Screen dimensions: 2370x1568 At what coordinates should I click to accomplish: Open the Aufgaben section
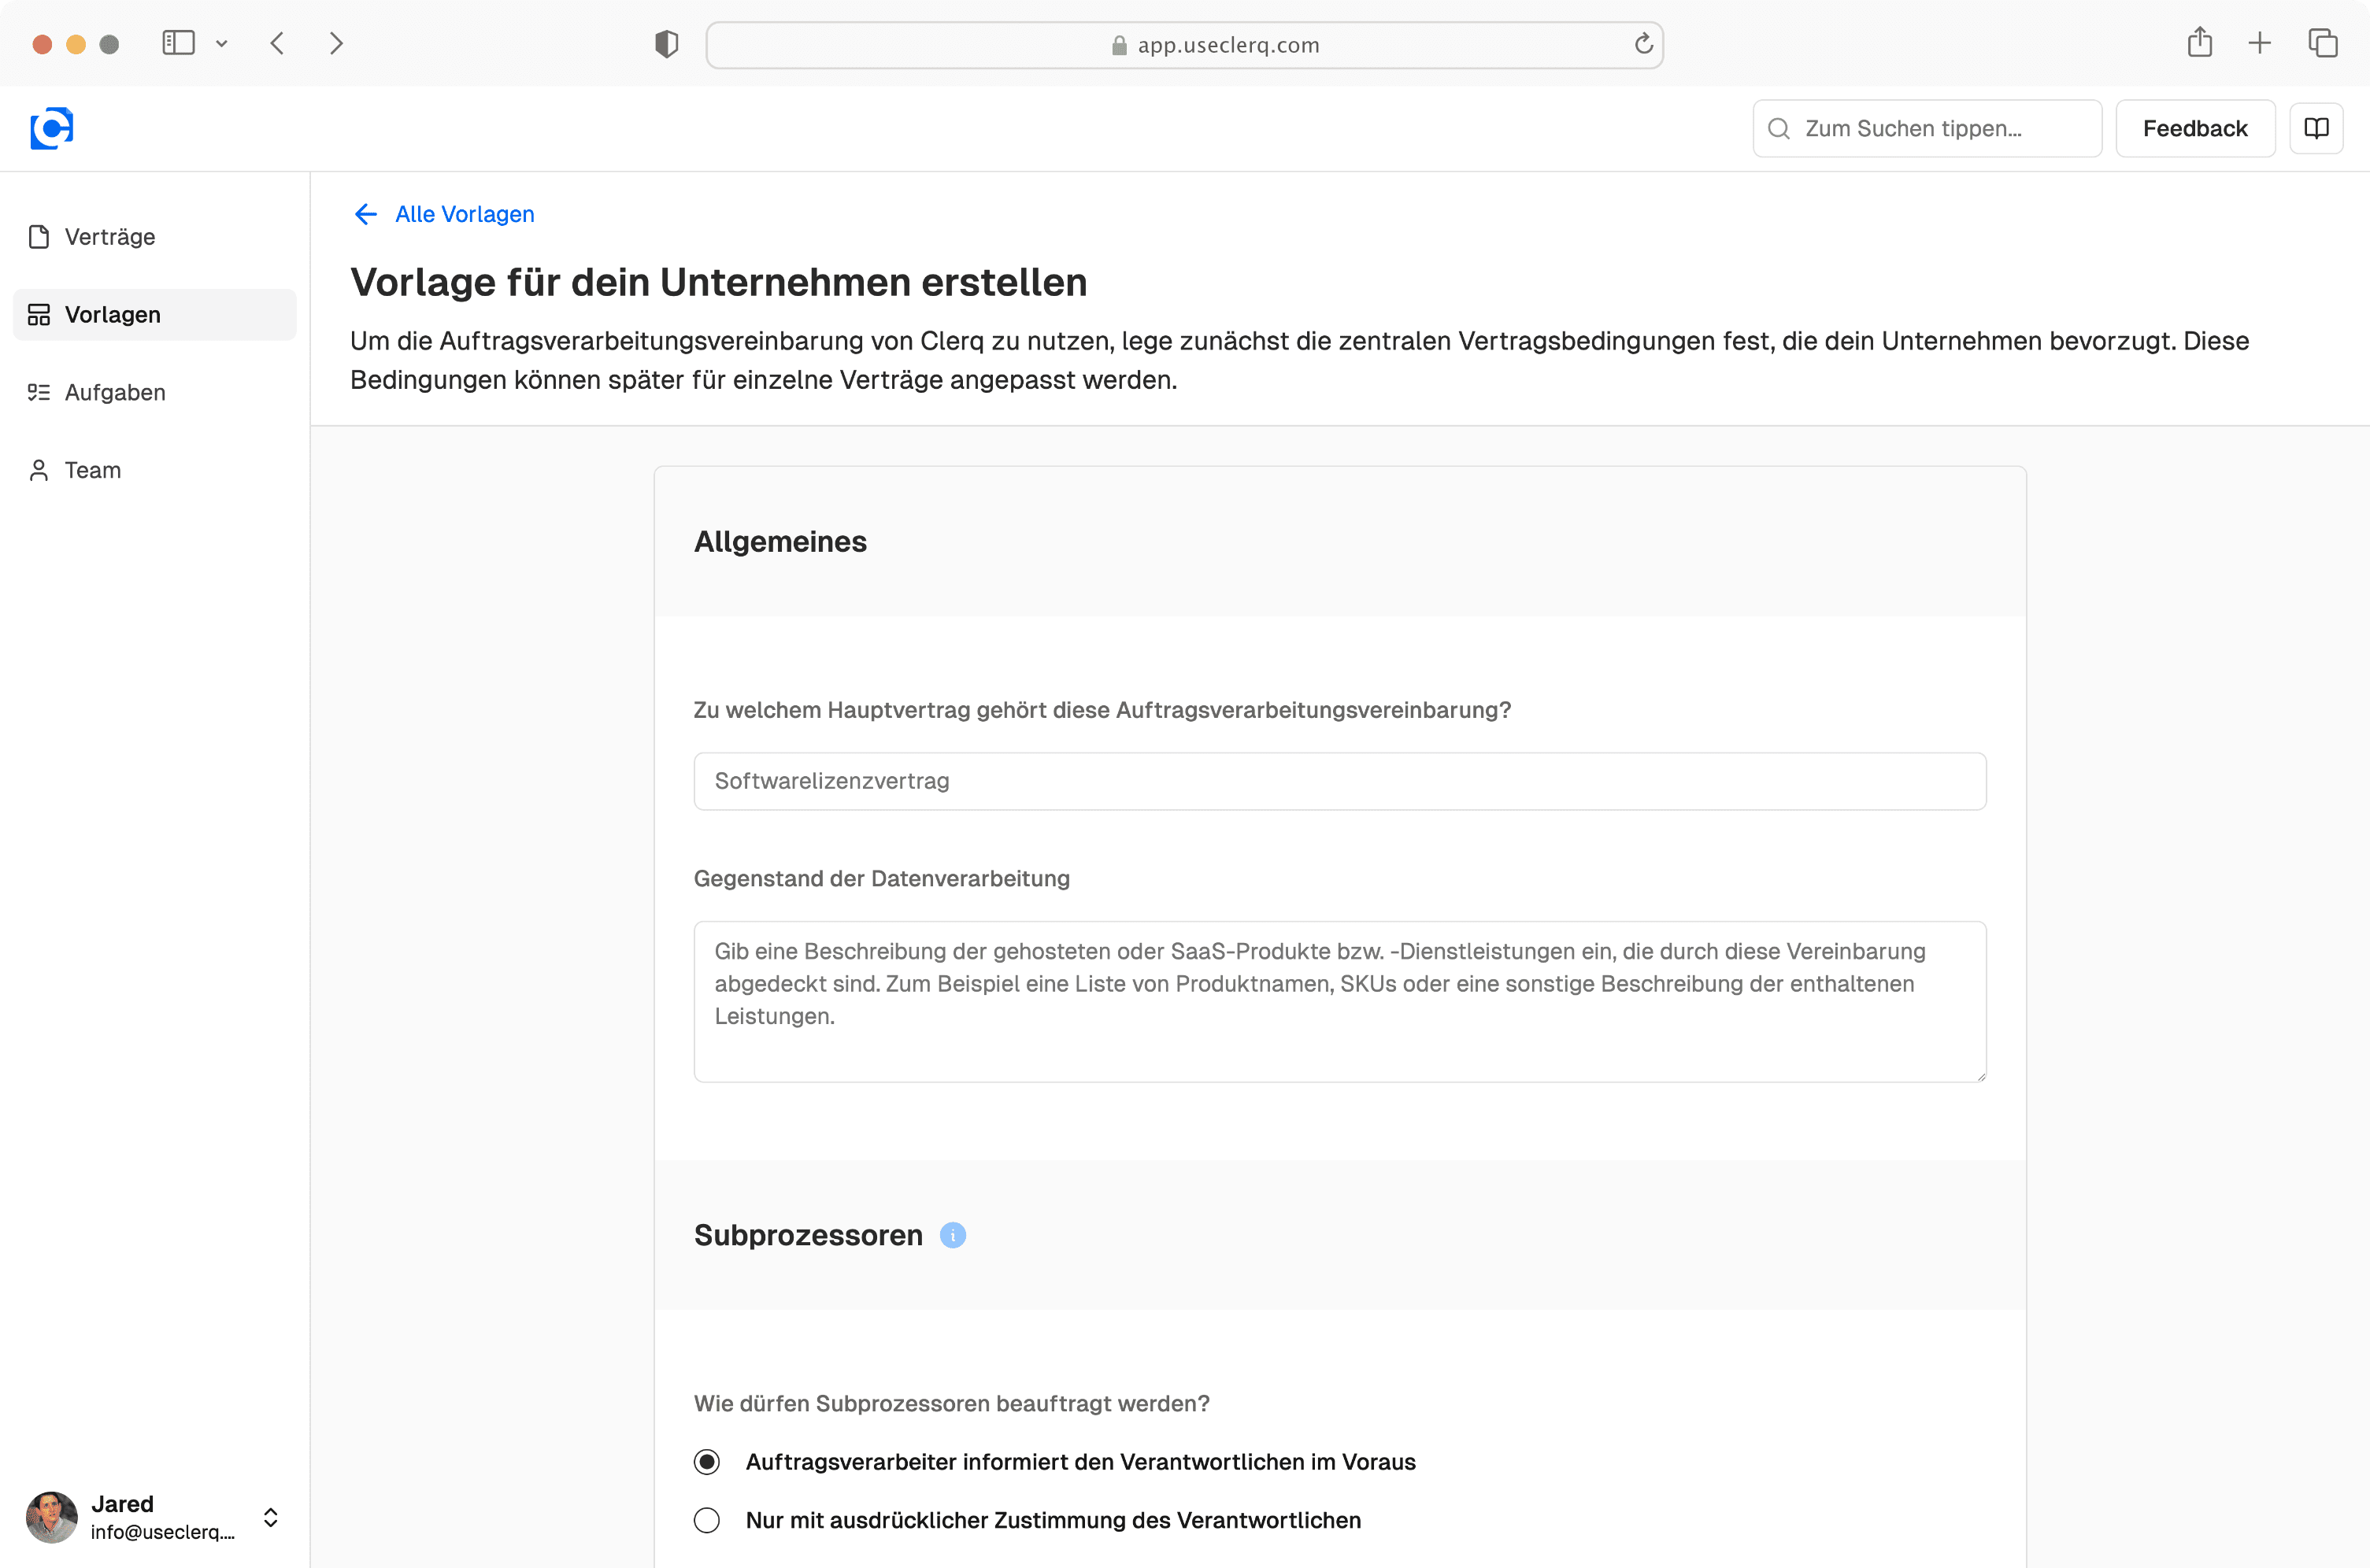click(x=114, y=392)
